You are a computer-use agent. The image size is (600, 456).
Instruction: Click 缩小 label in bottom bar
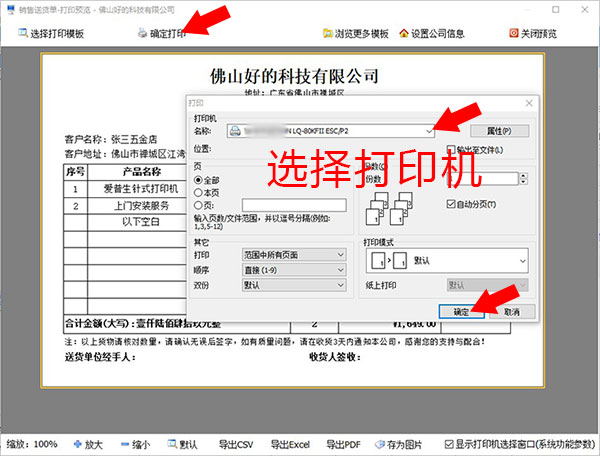click(x=141, y=445)
